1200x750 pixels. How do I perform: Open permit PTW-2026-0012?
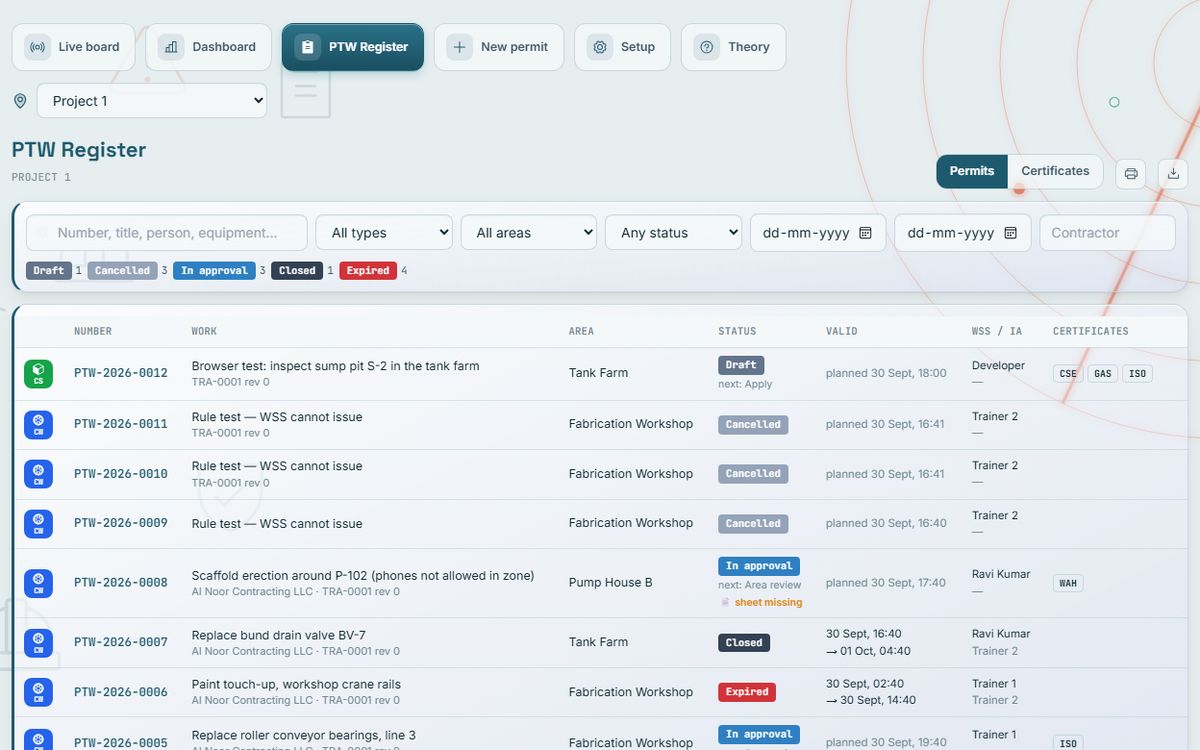[121, 373]
